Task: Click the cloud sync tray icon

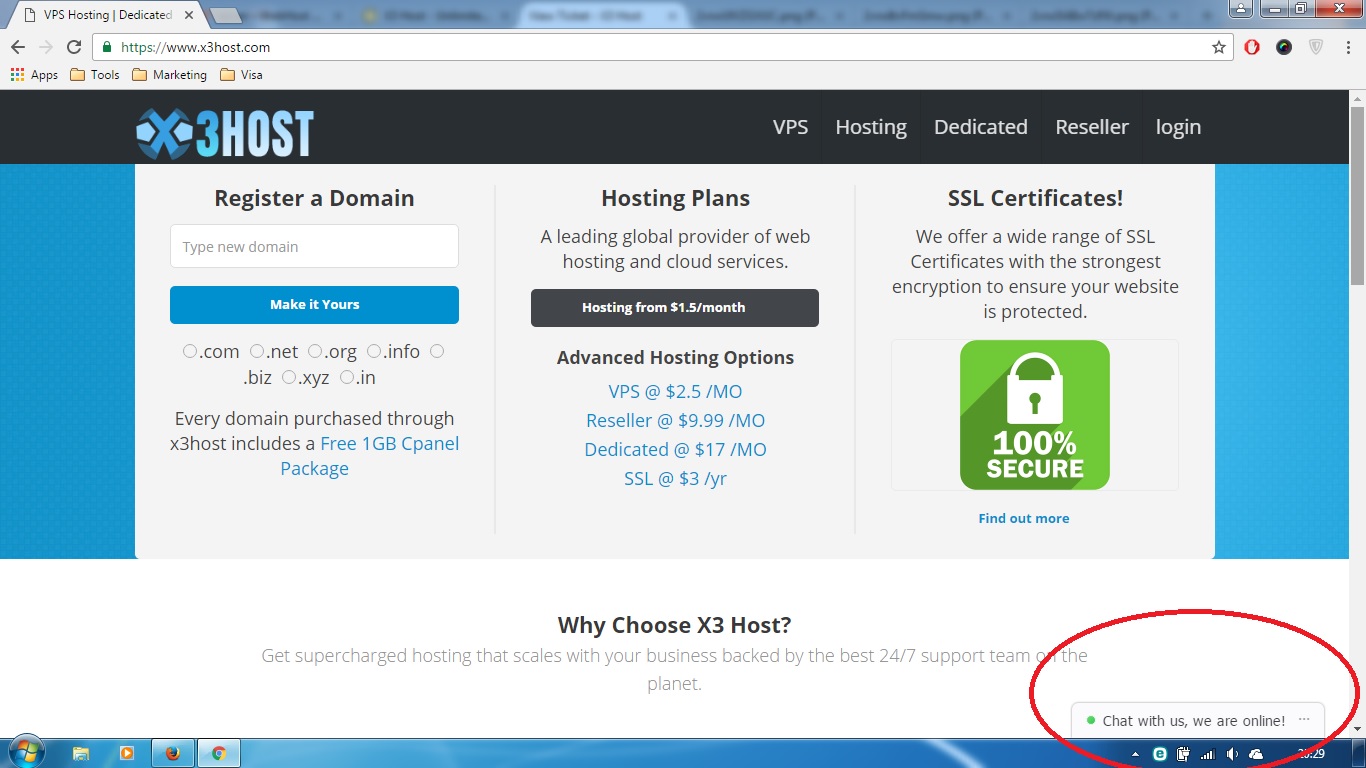Action: click(x=1256, y=754)
